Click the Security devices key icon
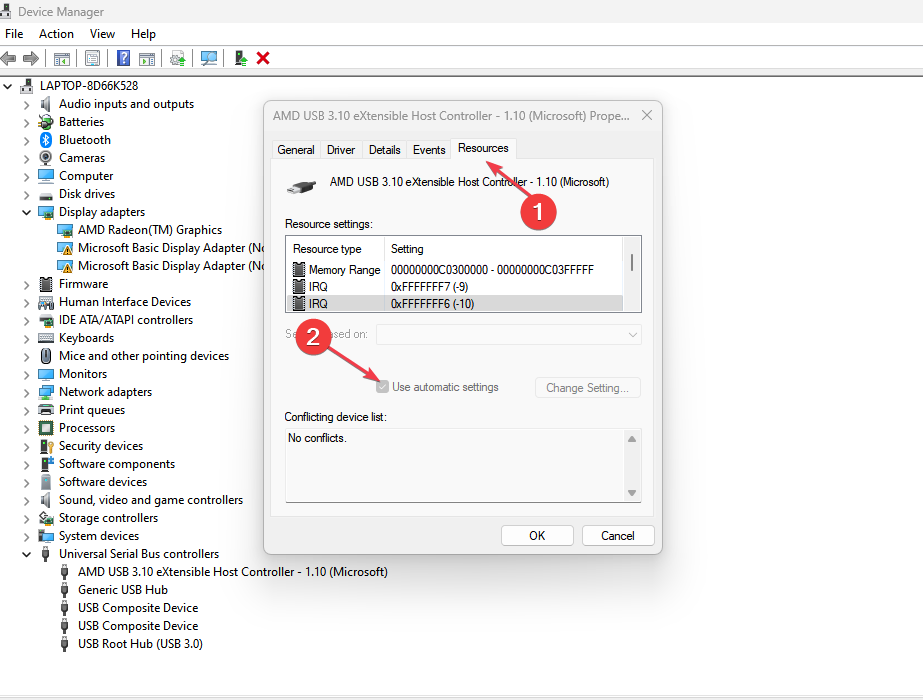923x700 pixels. [46, 446]
